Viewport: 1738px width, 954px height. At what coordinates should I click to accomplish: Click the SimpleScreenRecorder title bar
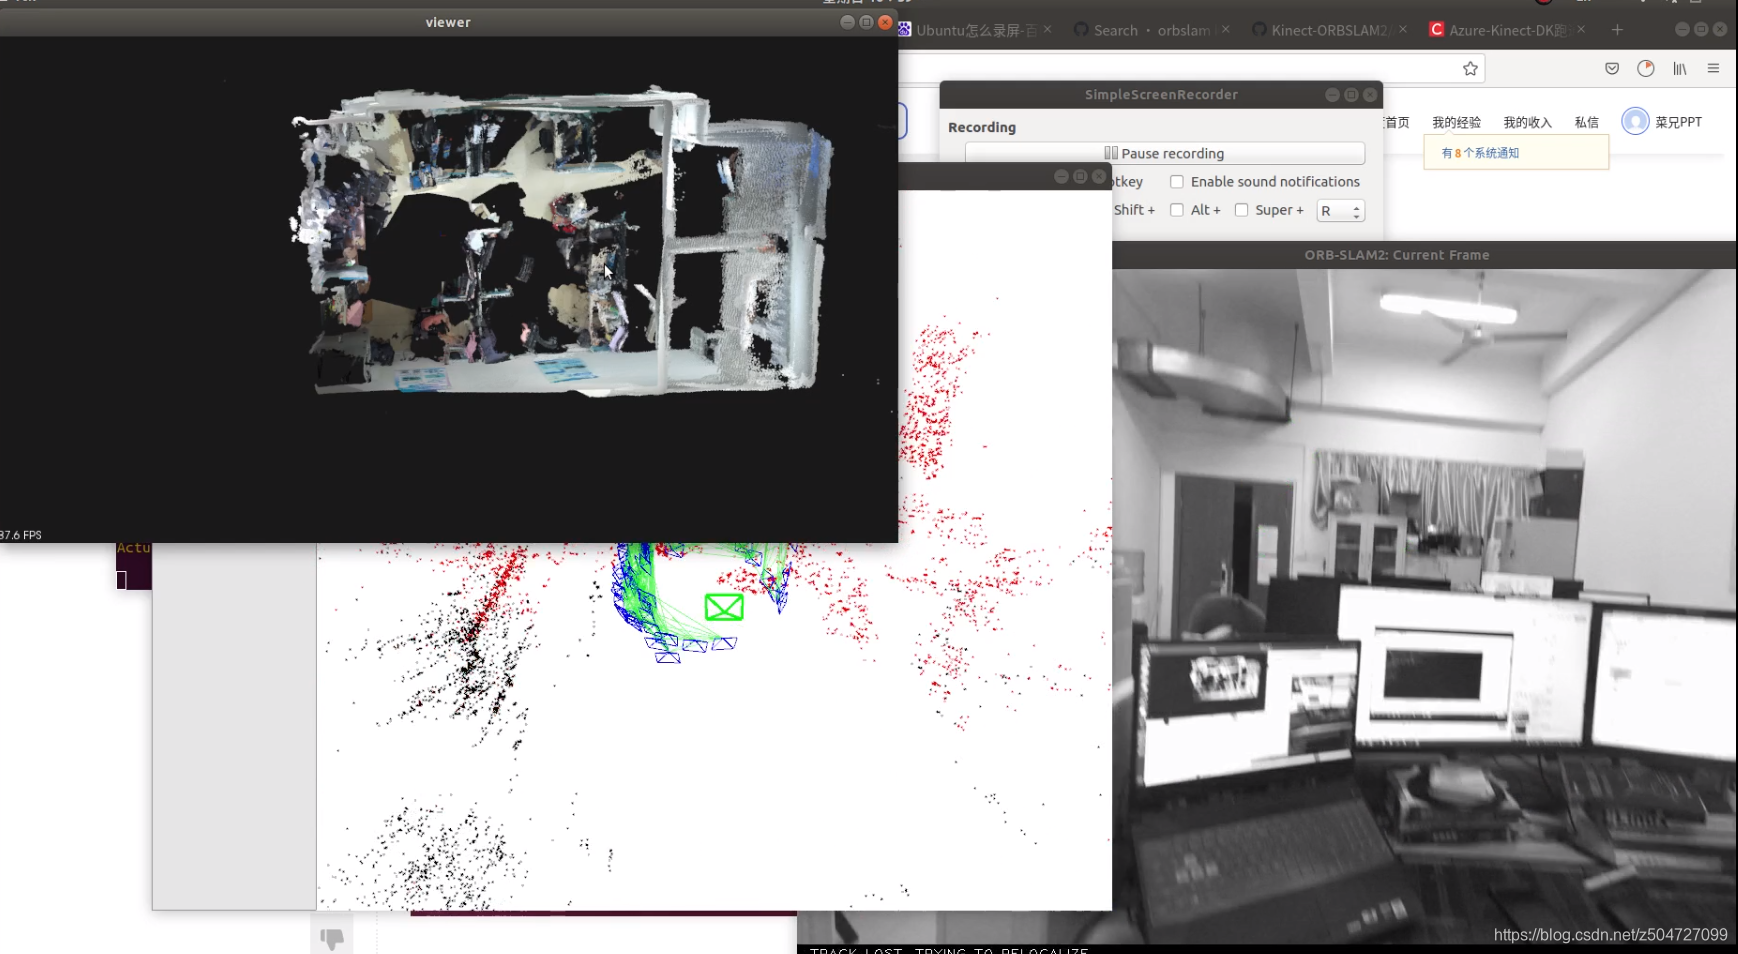(1161, 94)
